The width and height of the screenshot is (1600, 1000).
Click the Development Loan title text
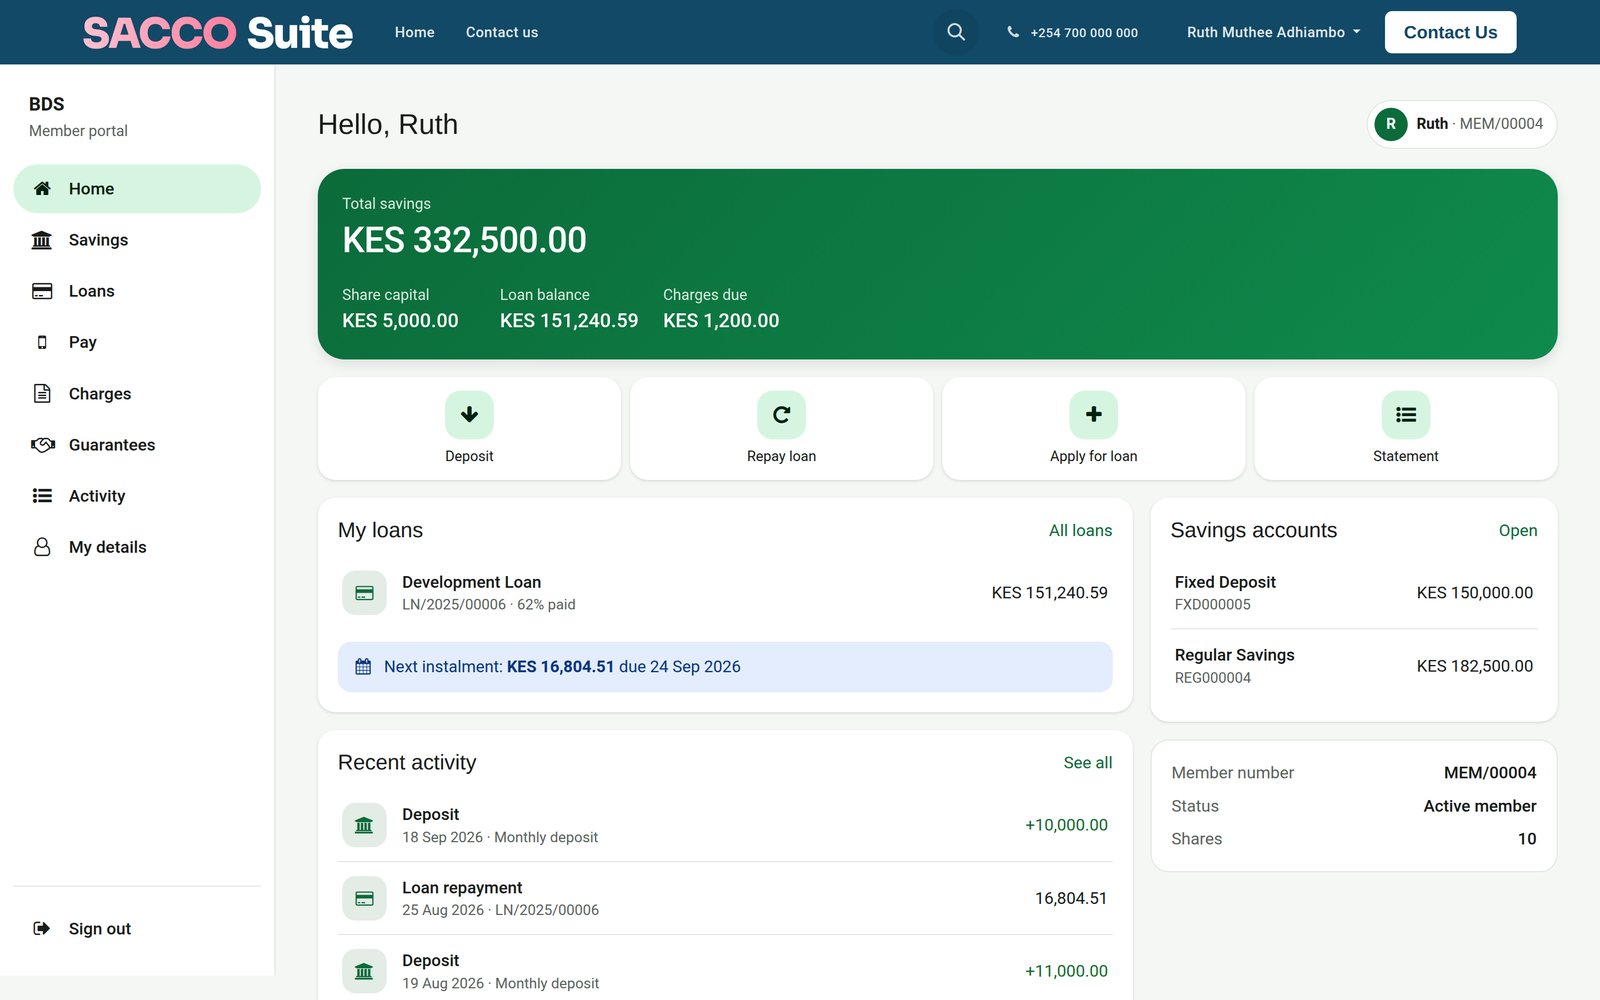471,582
